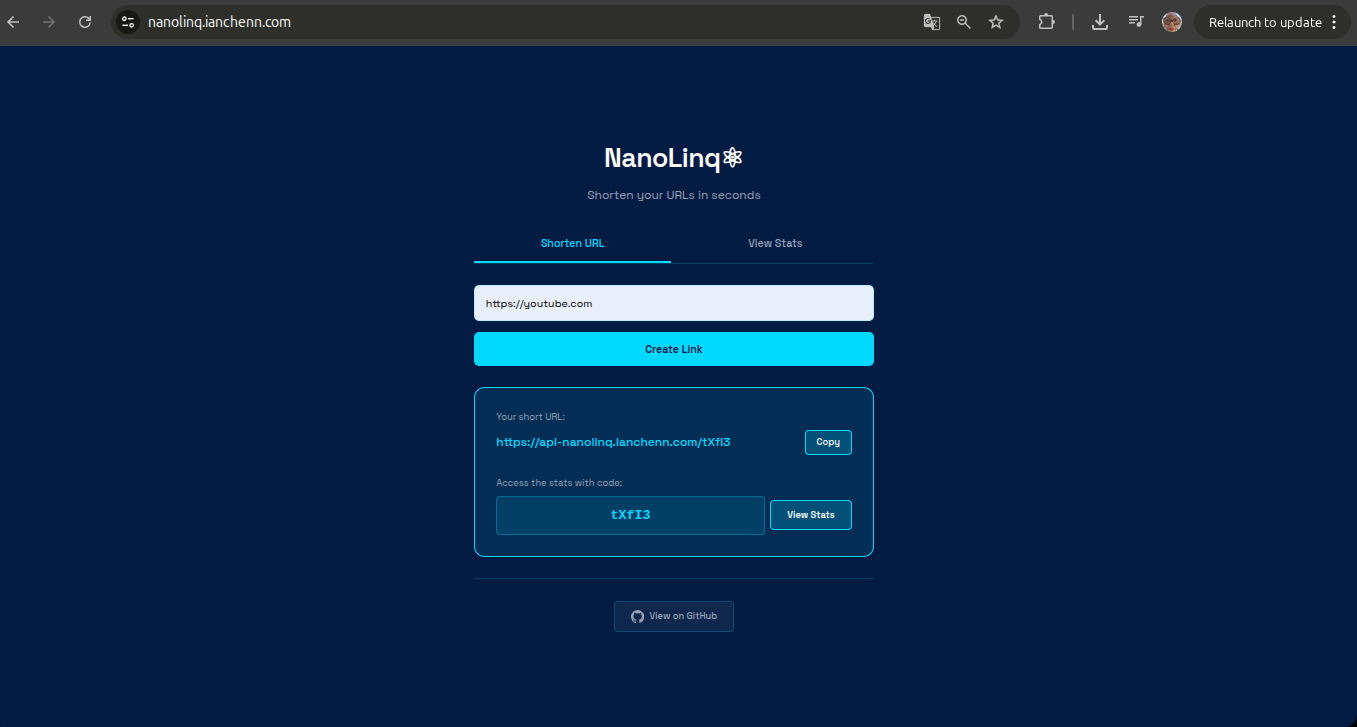The width and height of the screenshot is (1357, 727).
Task: Bookmark this page with the star
Action: pos(996,22)
